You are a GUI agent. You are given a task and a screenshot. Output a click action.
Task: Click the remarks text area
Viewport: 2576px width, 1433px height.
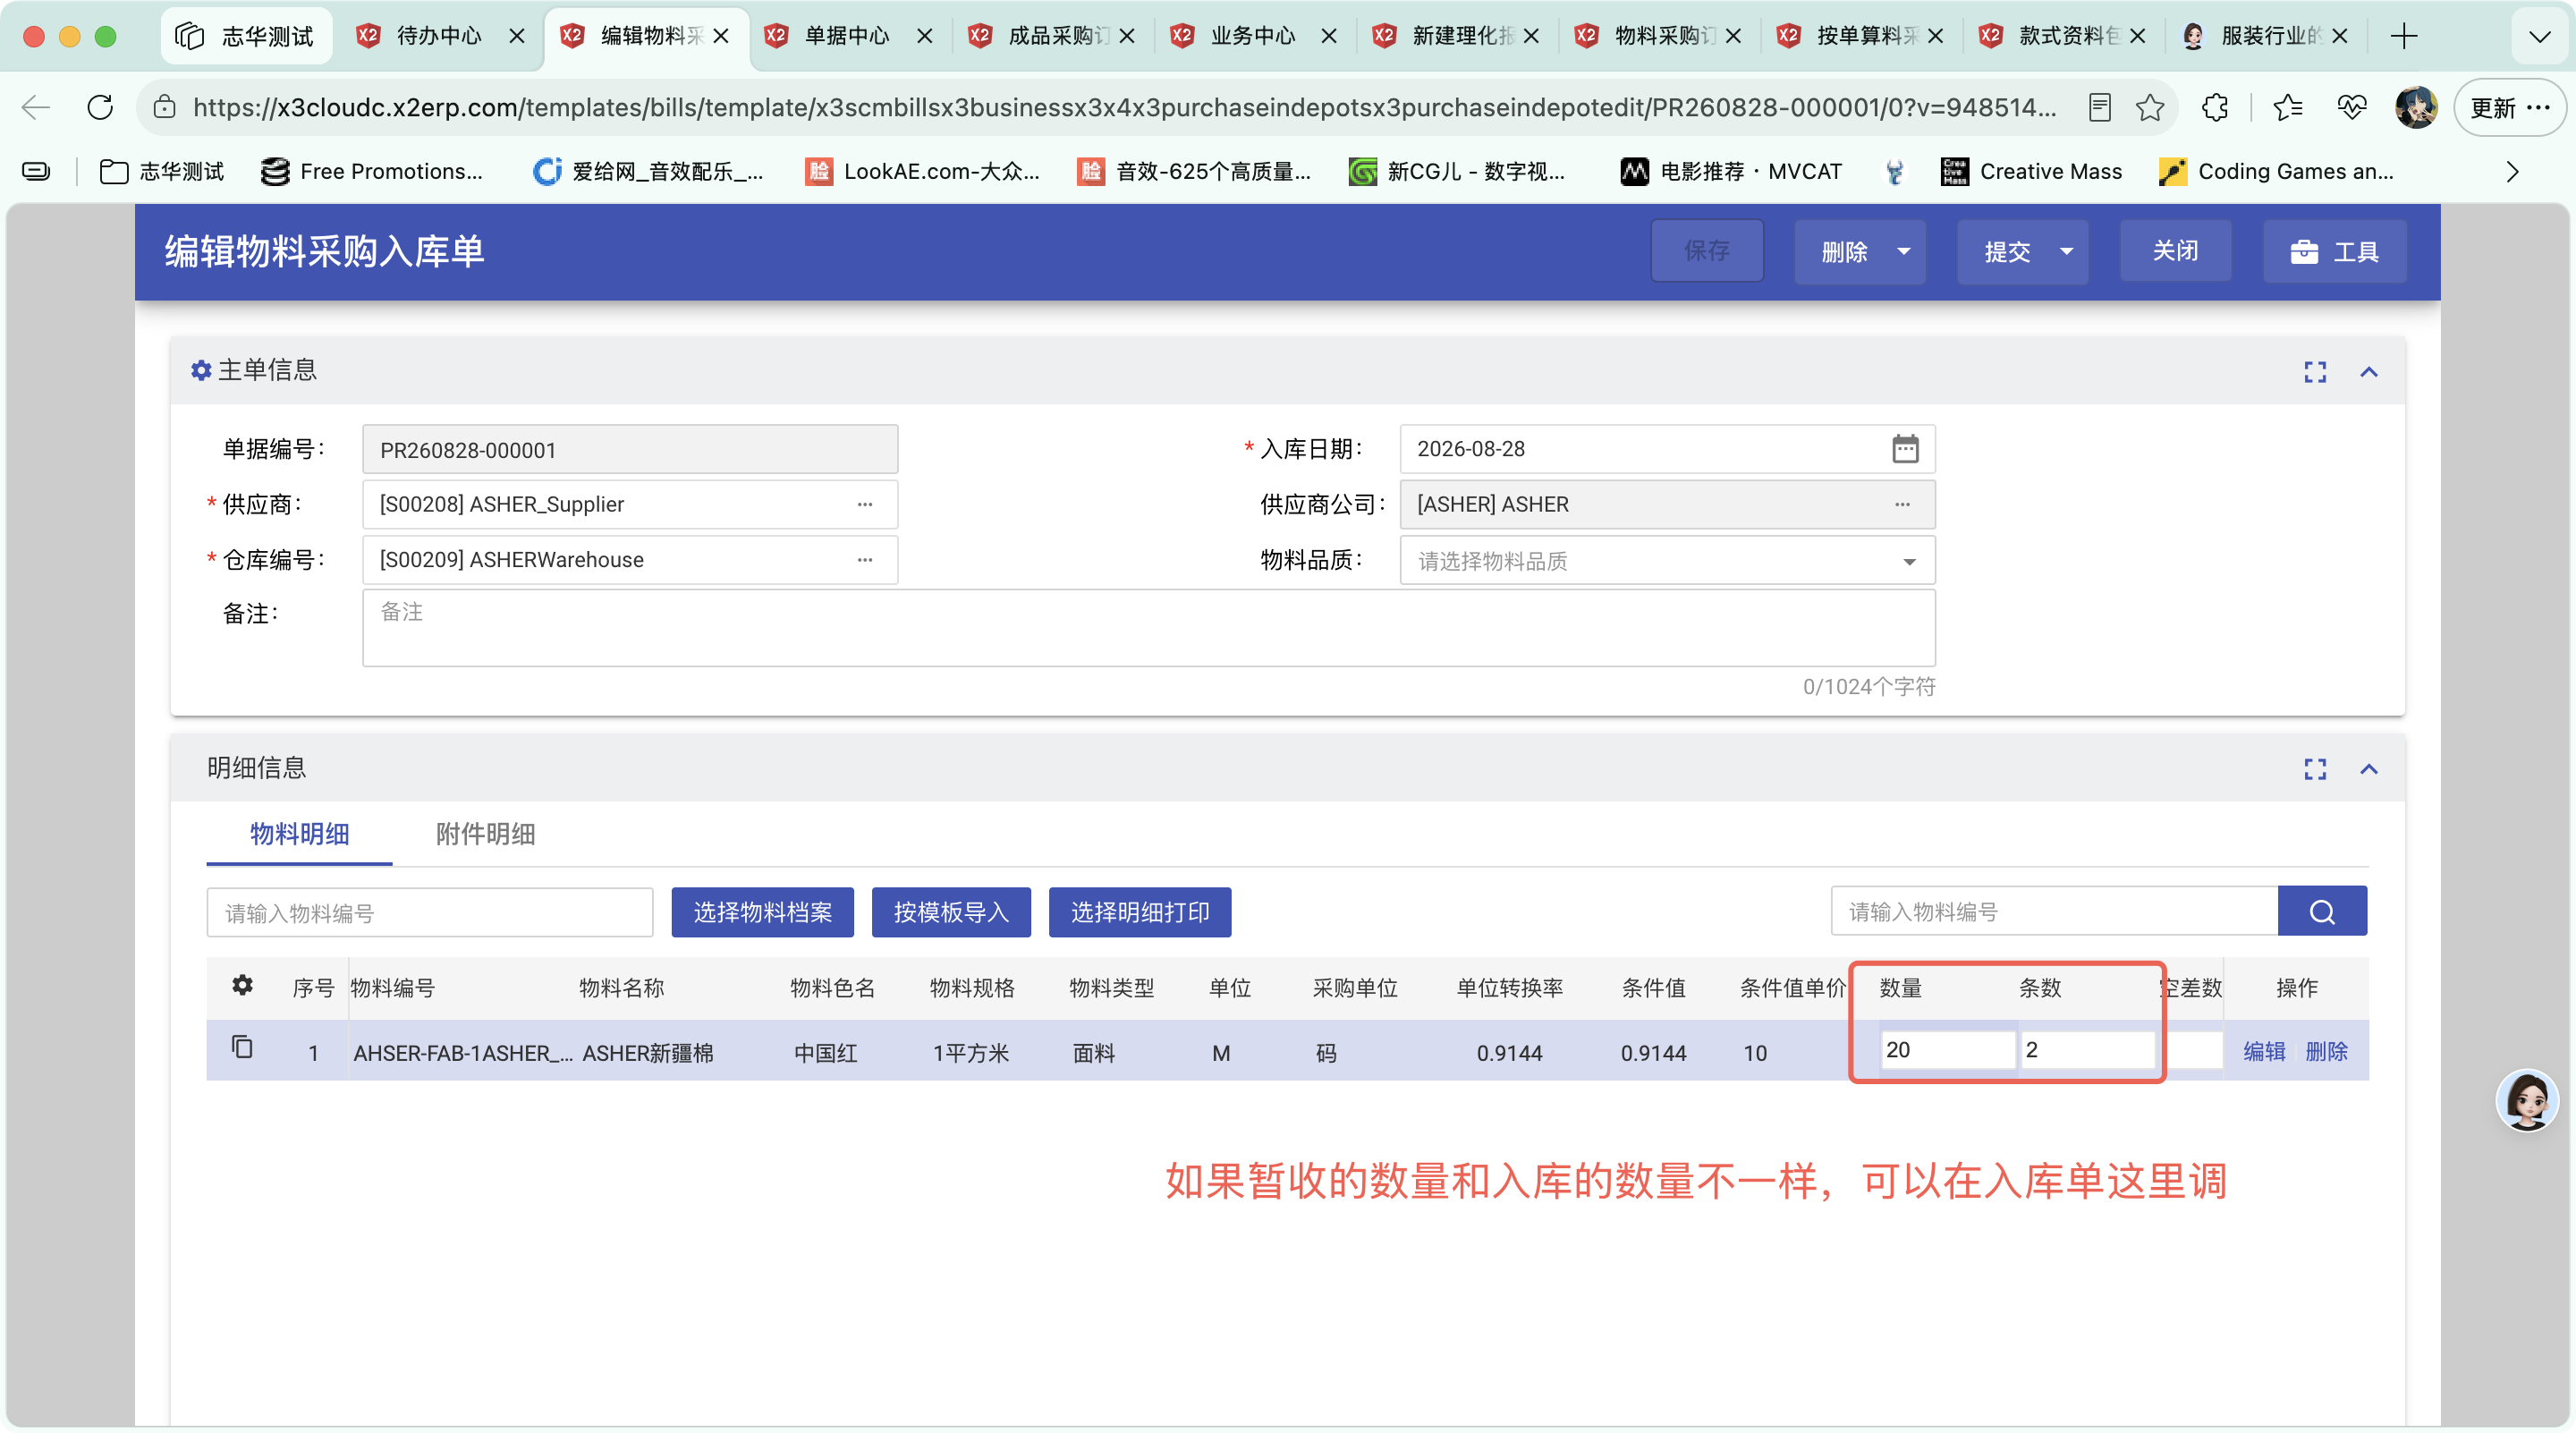point(1148,628)
